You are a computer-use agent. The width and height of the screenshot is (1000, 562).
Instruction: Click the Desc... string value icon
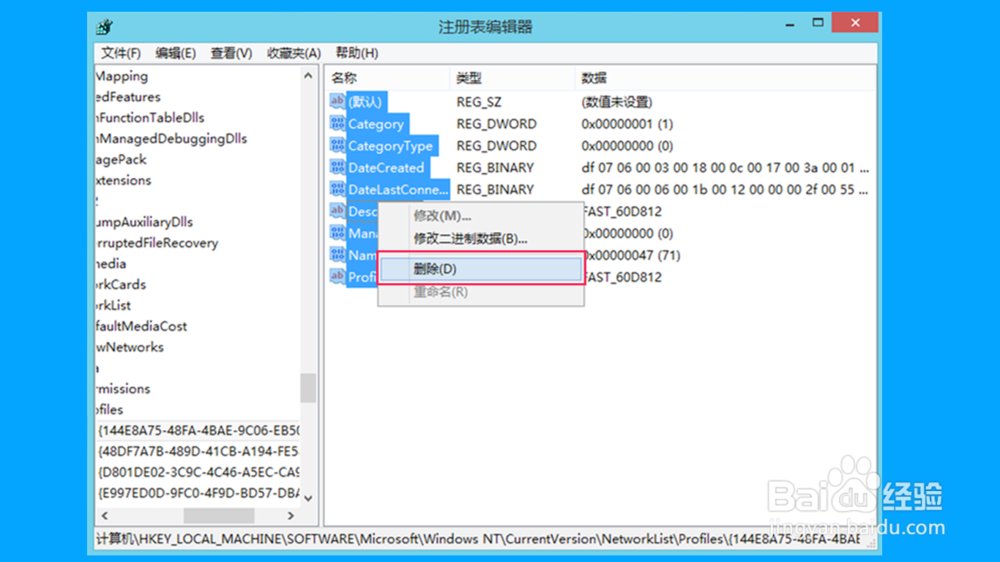337,211
